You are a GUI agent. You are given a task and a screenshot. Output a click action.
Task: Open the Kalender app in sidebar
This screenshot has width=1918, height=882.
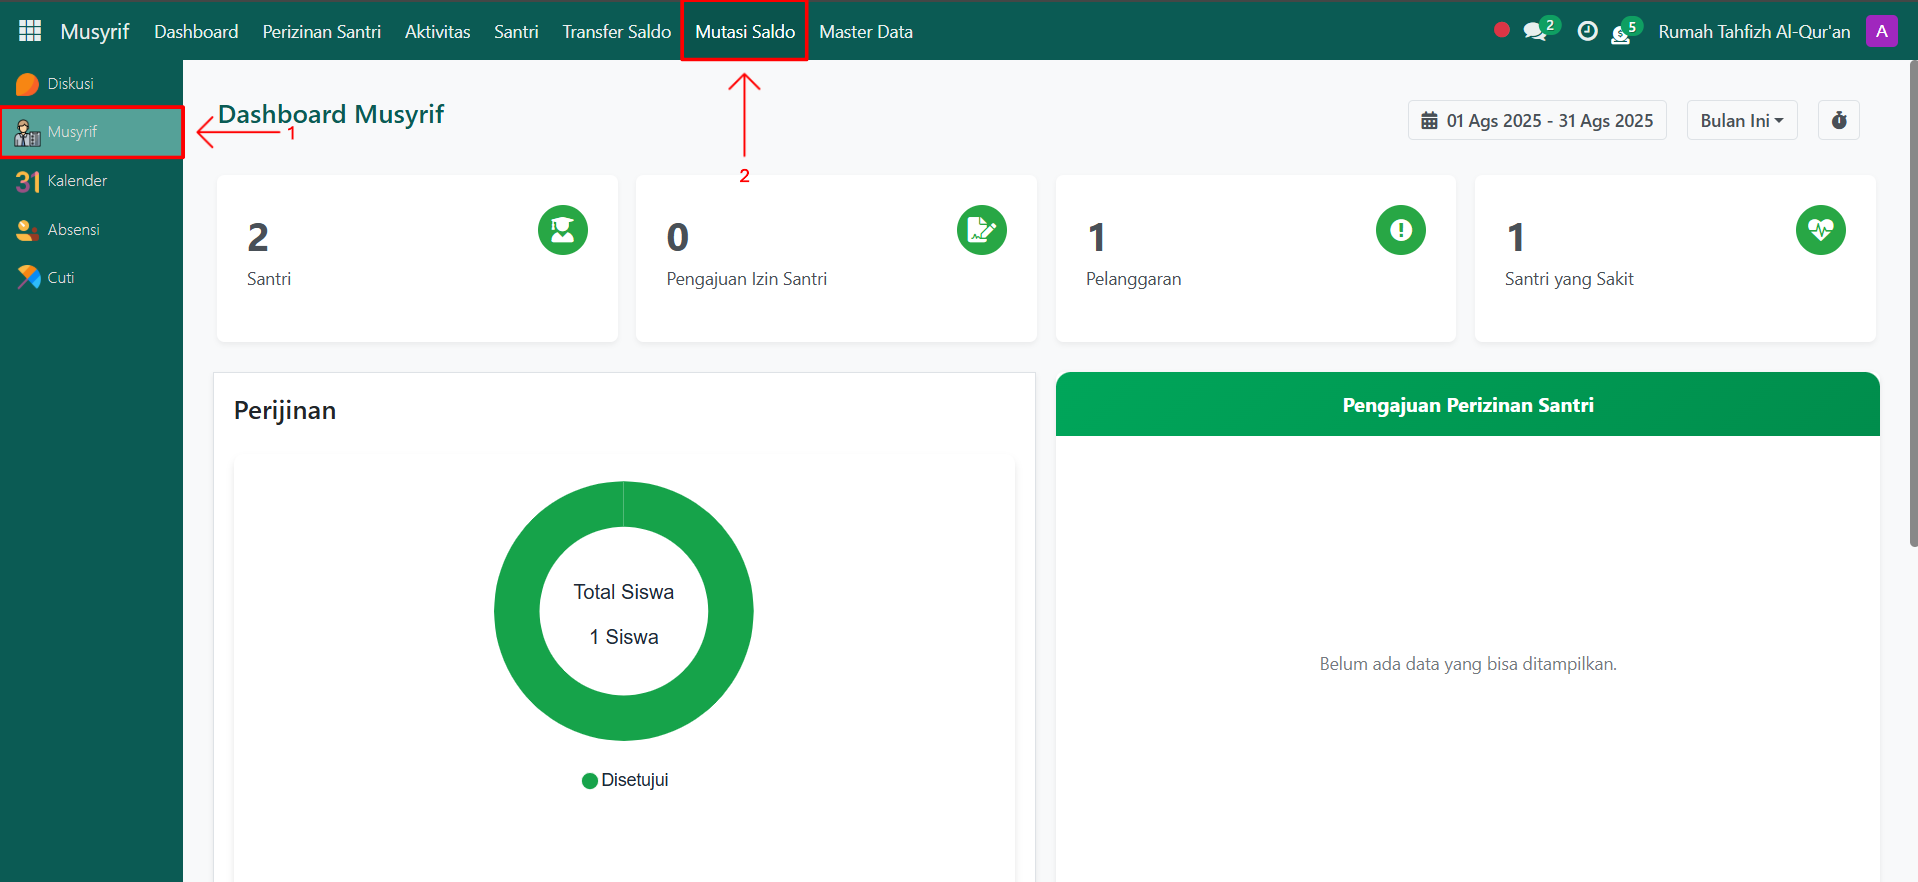[x=76, y=181]
